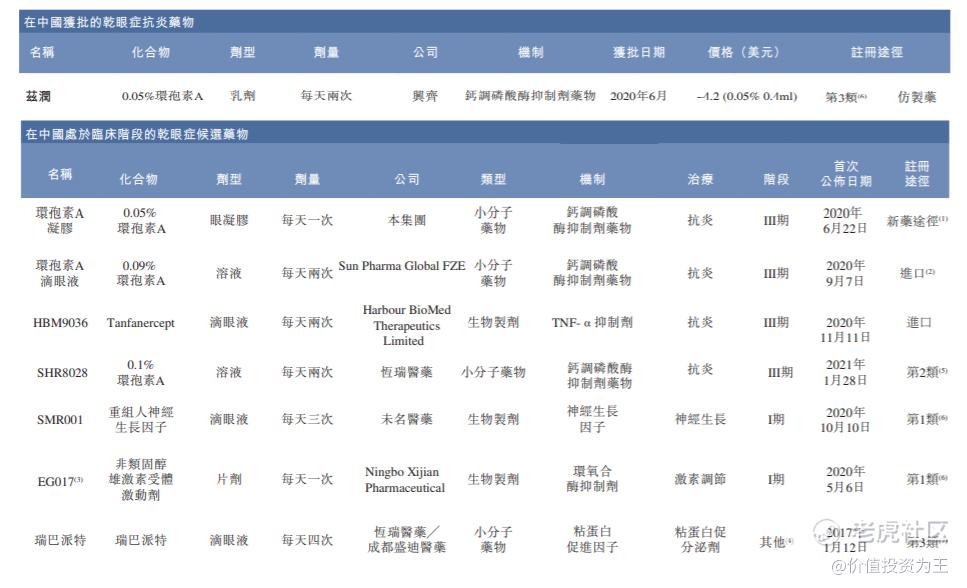This screenshot has width=967, height=588.
Task: Select the '獲批日期' column header
Action: coord(639,52)
